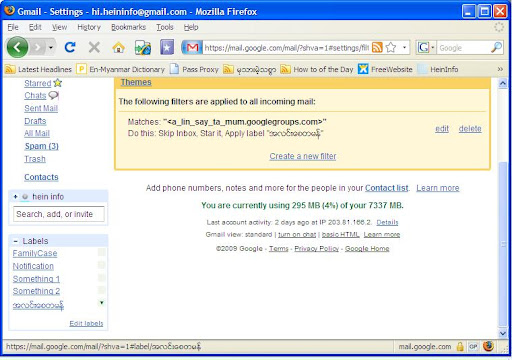This screenshot has width=512, height=360.
Task: Open the Tools menu
Action: pyautogui.click(x=165, y=27)
